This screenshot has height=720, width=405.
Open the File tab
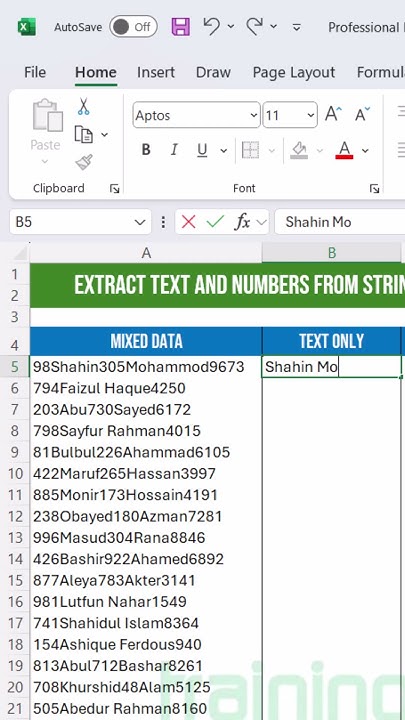35,73
